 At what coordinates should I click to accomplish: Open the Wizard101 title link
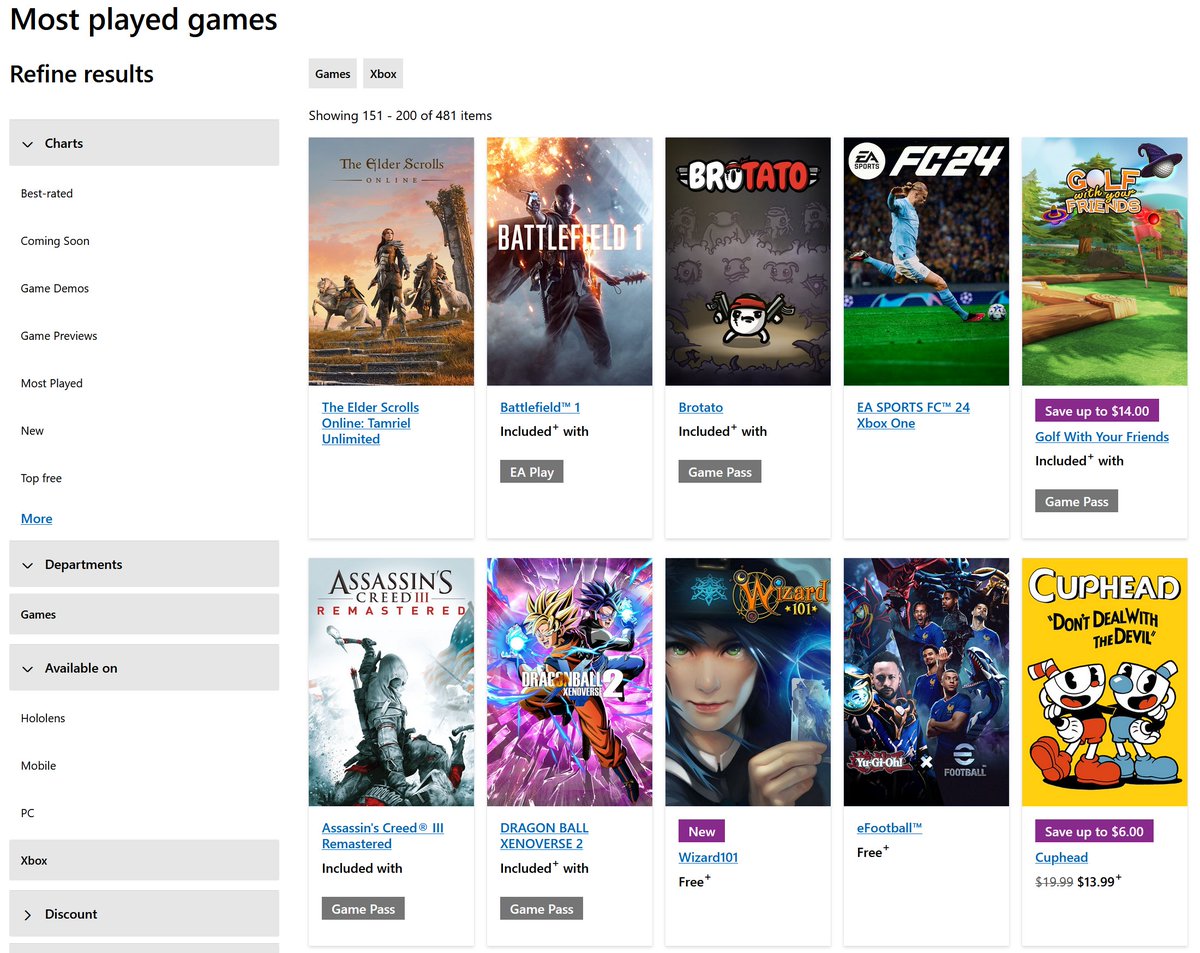click(708, 857)
